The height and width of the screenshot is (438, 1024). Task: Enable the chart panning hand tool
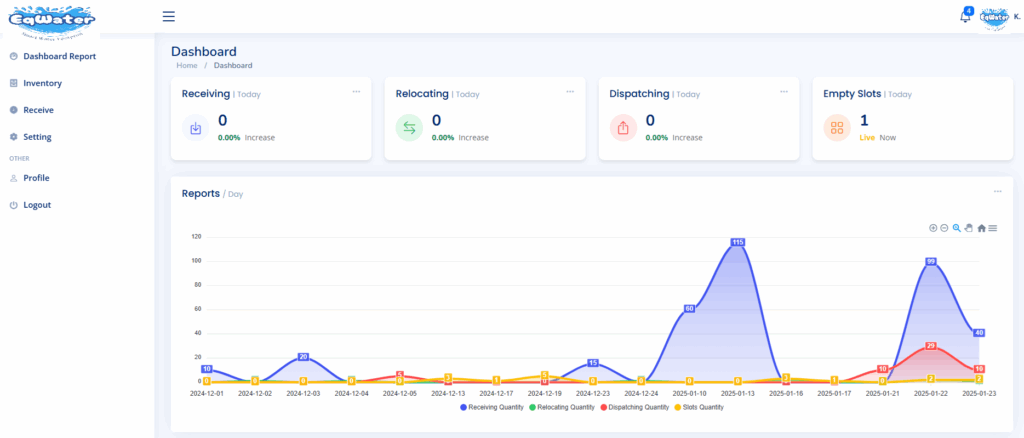968,228
